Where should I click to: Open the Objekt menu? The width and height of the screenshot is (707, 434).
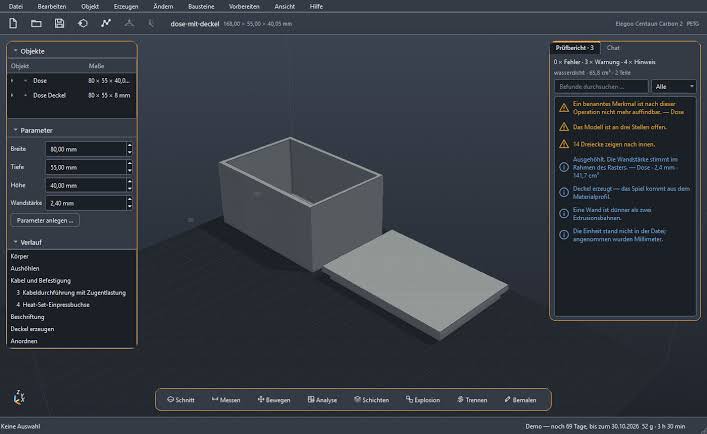tap(90, 6)
